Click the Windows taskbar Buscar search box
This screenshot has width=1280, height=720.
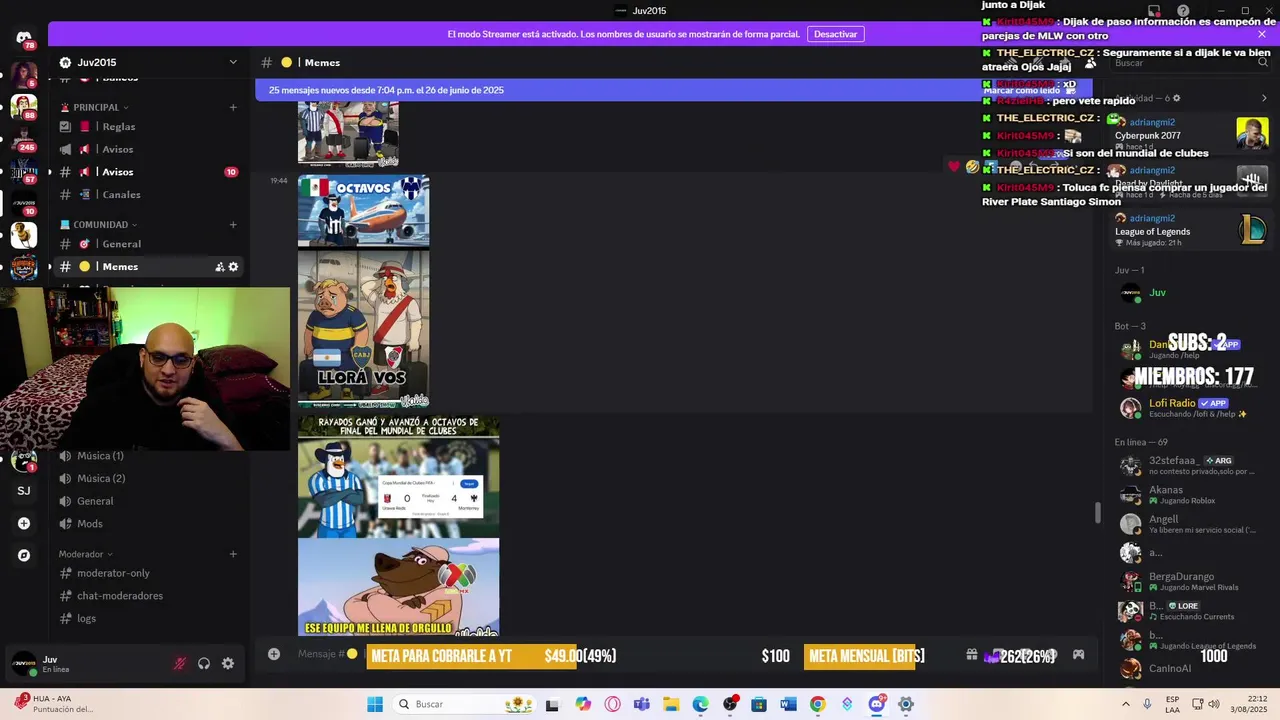coord(465,704)
